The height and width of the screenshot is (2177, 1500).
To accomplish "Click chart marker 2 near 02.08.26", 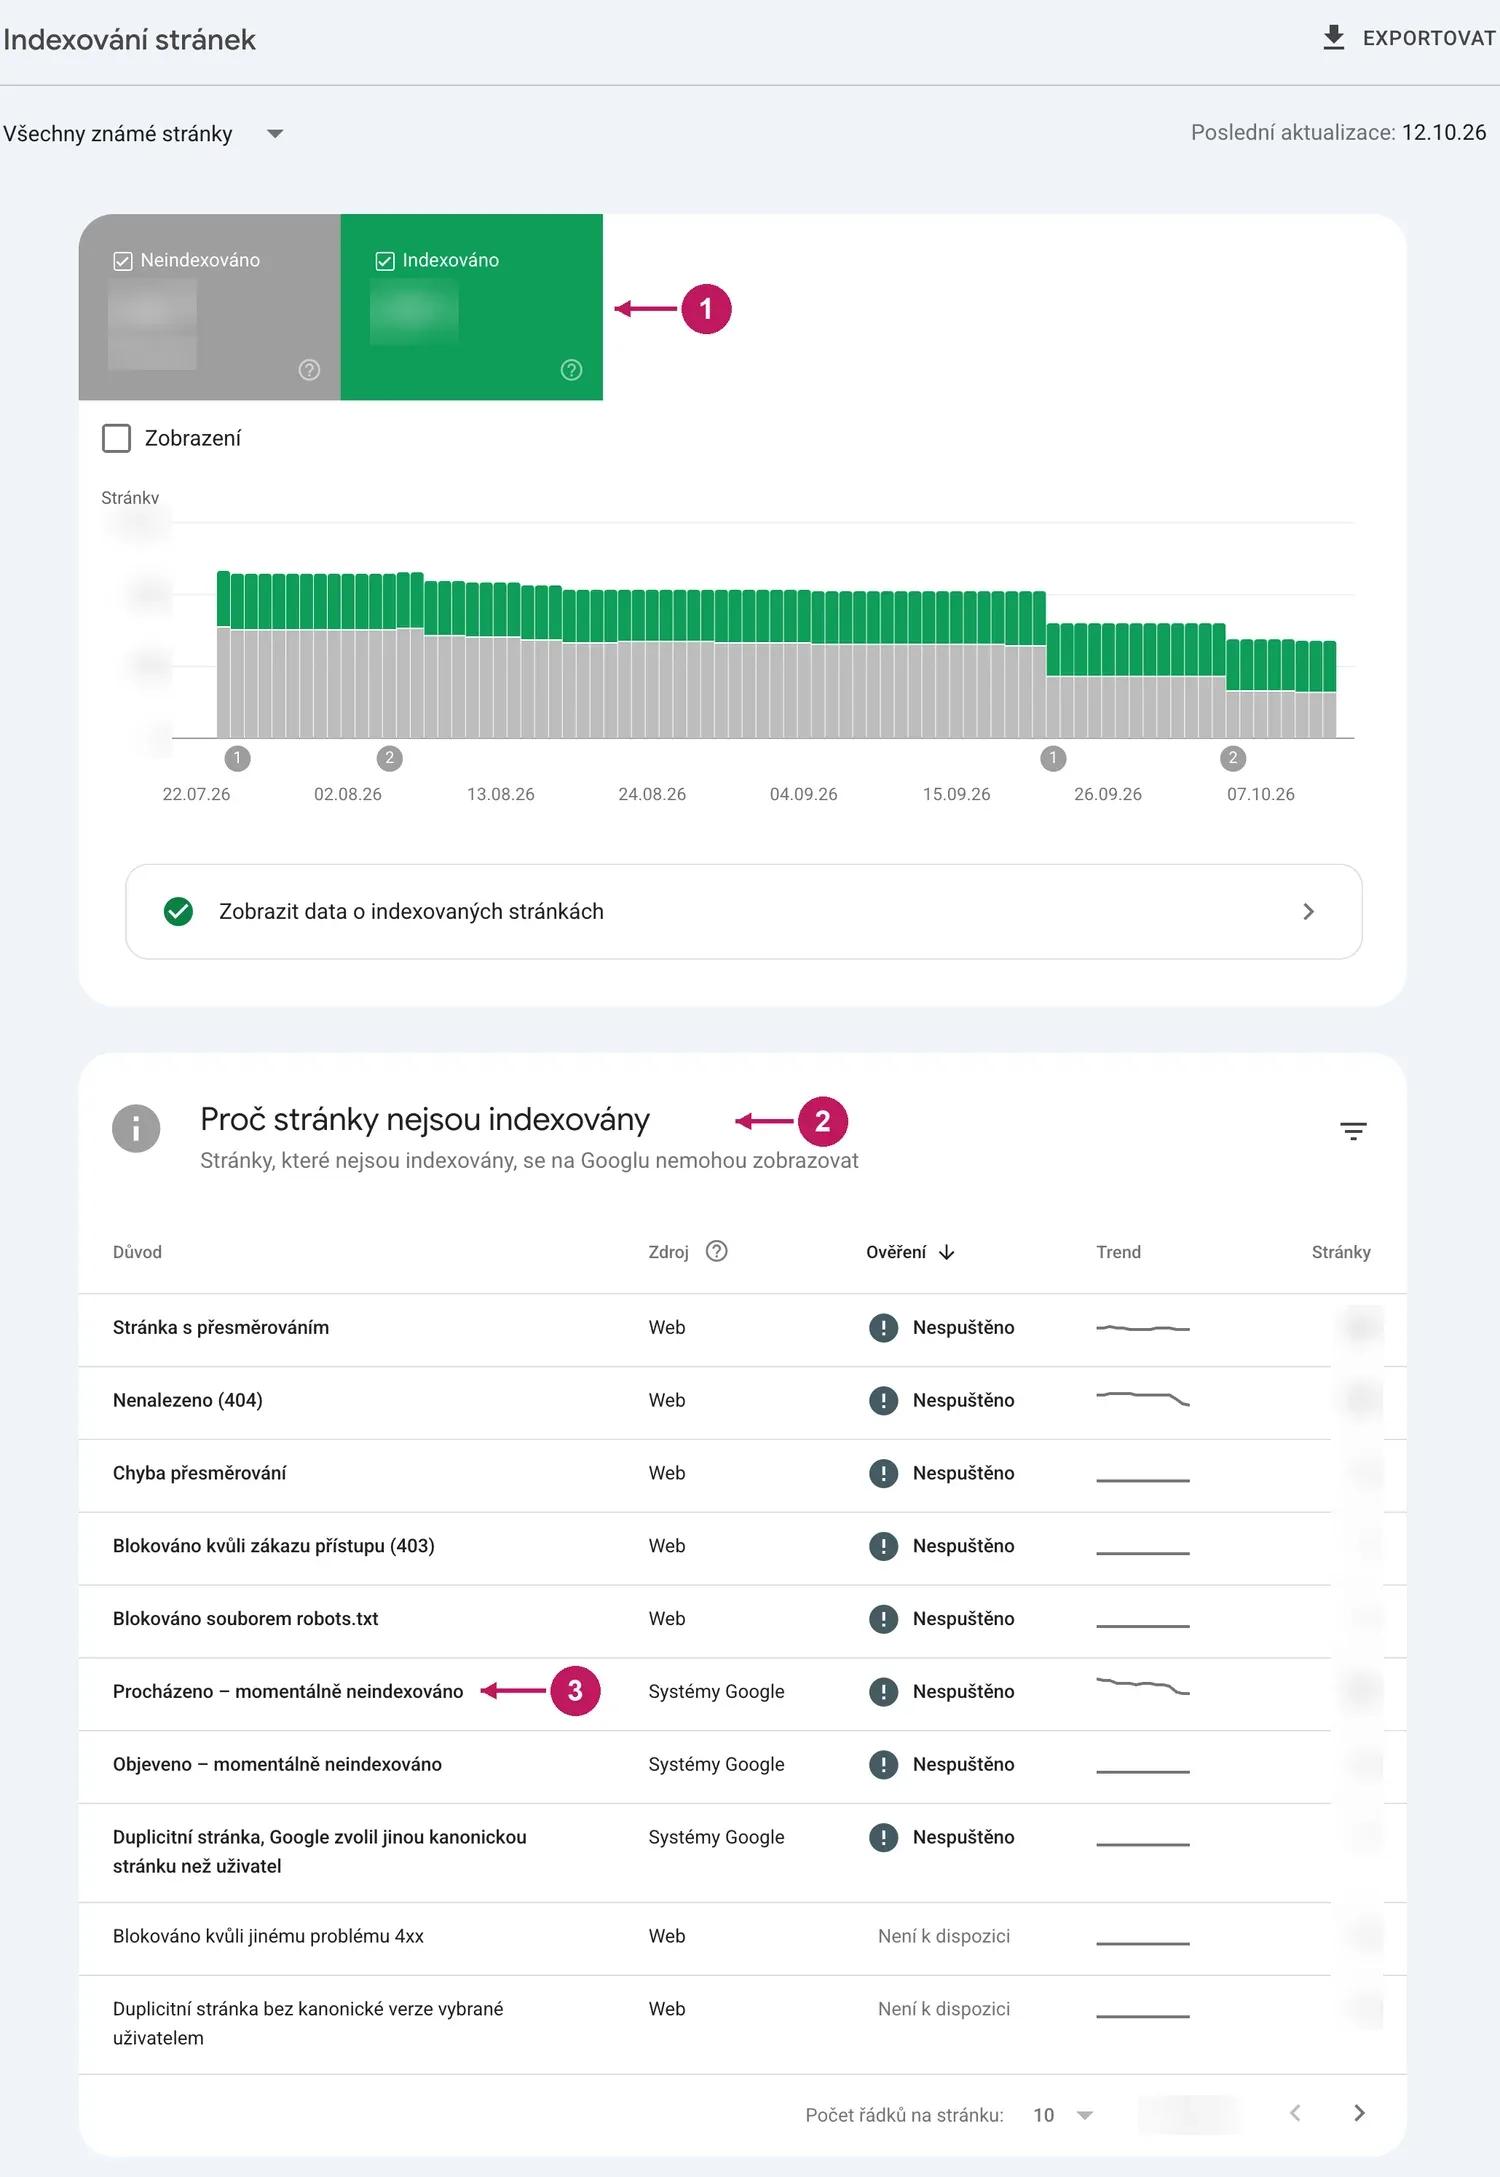I will click(x=390, y=759).
